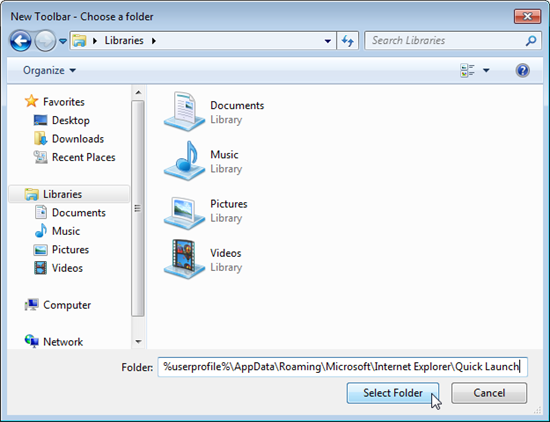550x422 pixels.
Task: Click the search magnifier icon
Action: pos(531,41)
